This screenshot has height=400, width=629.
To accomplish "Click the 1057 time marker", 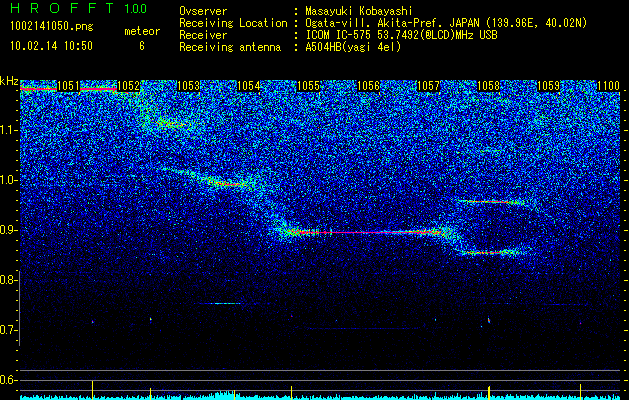I will (428, 86).
